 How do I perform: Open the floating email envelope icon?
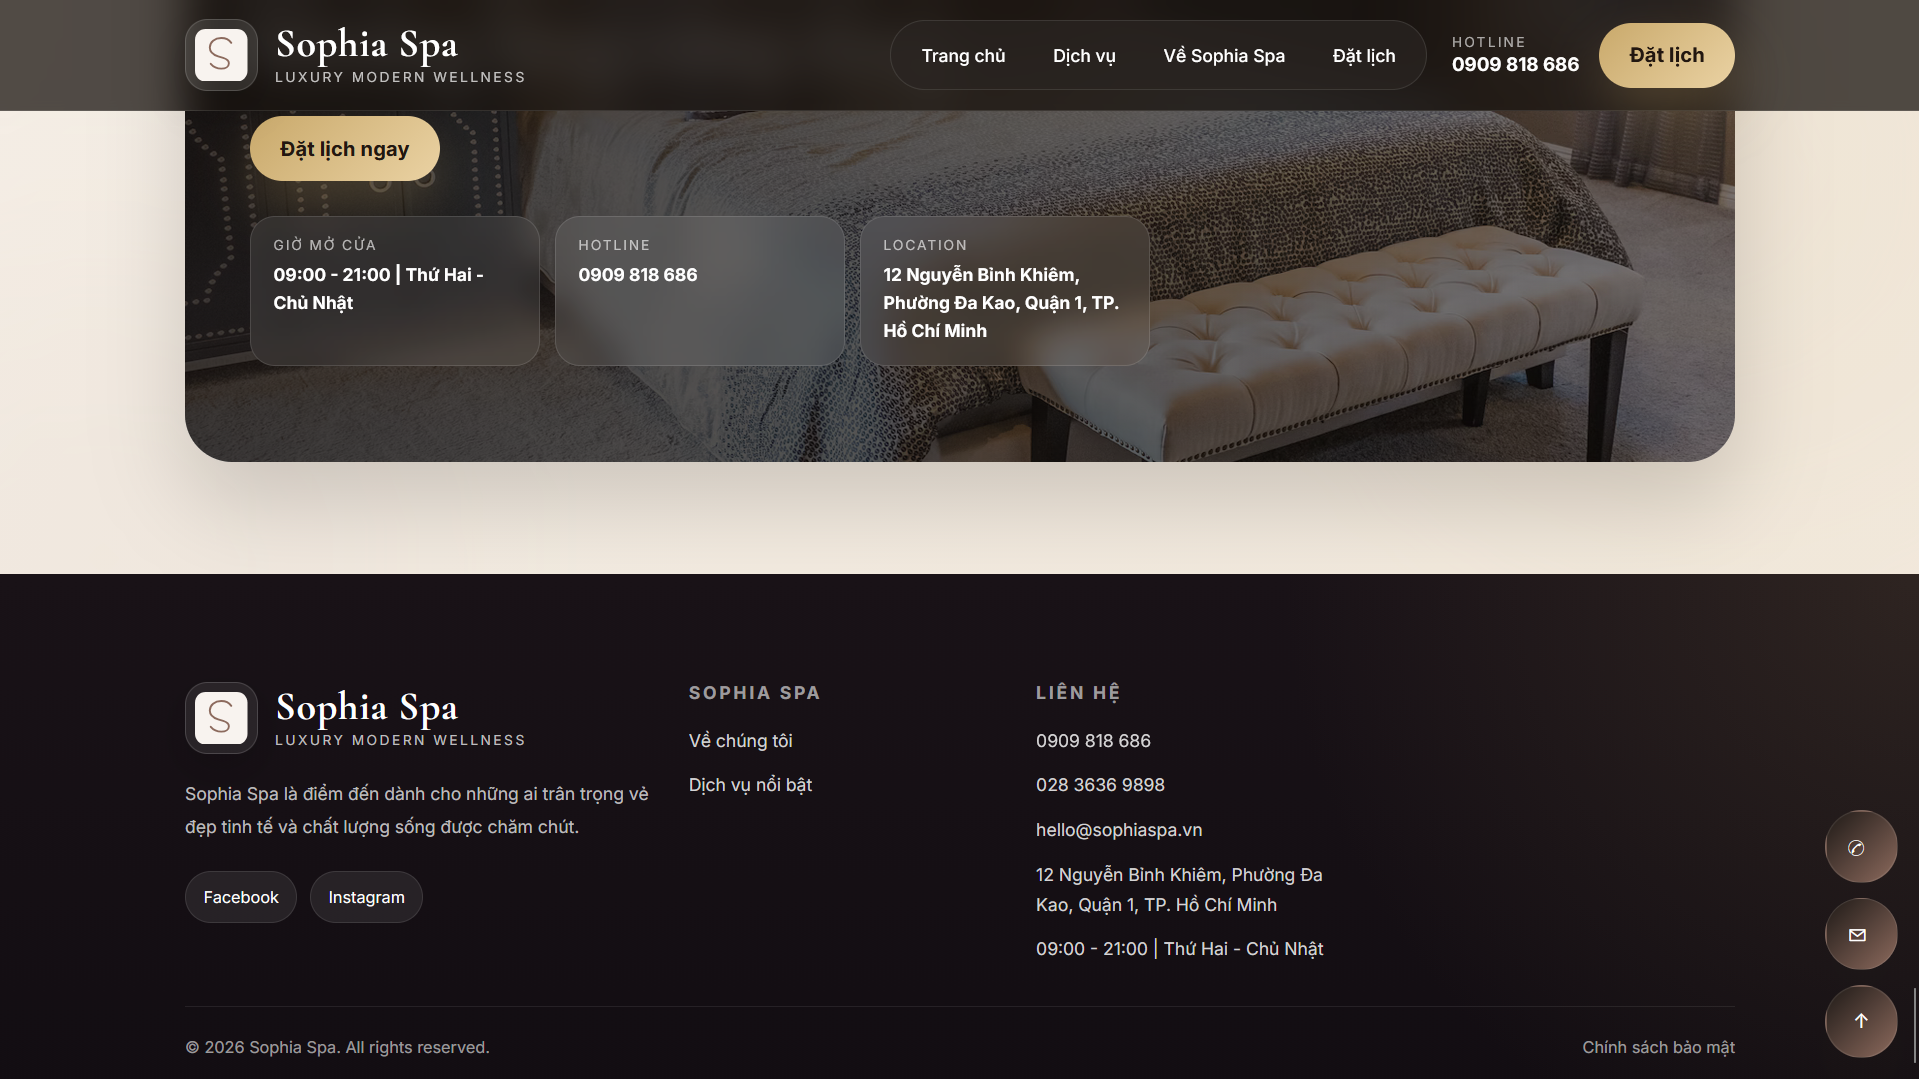point(1859,934)
